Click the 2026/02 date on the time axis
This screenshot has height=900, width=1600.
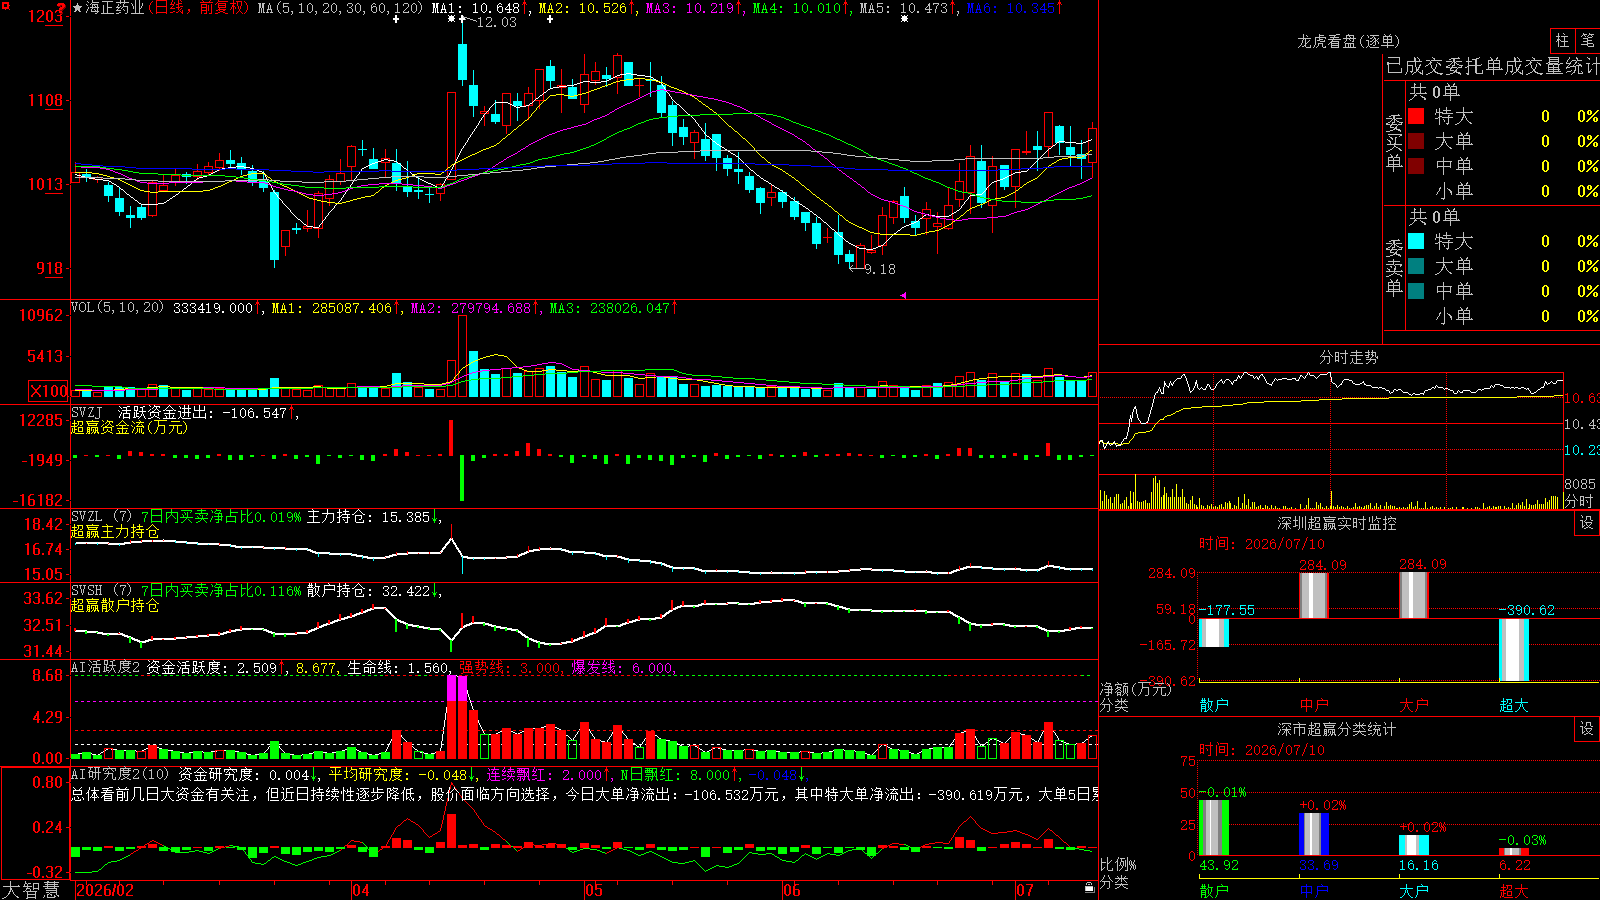[x=105, y=890]
